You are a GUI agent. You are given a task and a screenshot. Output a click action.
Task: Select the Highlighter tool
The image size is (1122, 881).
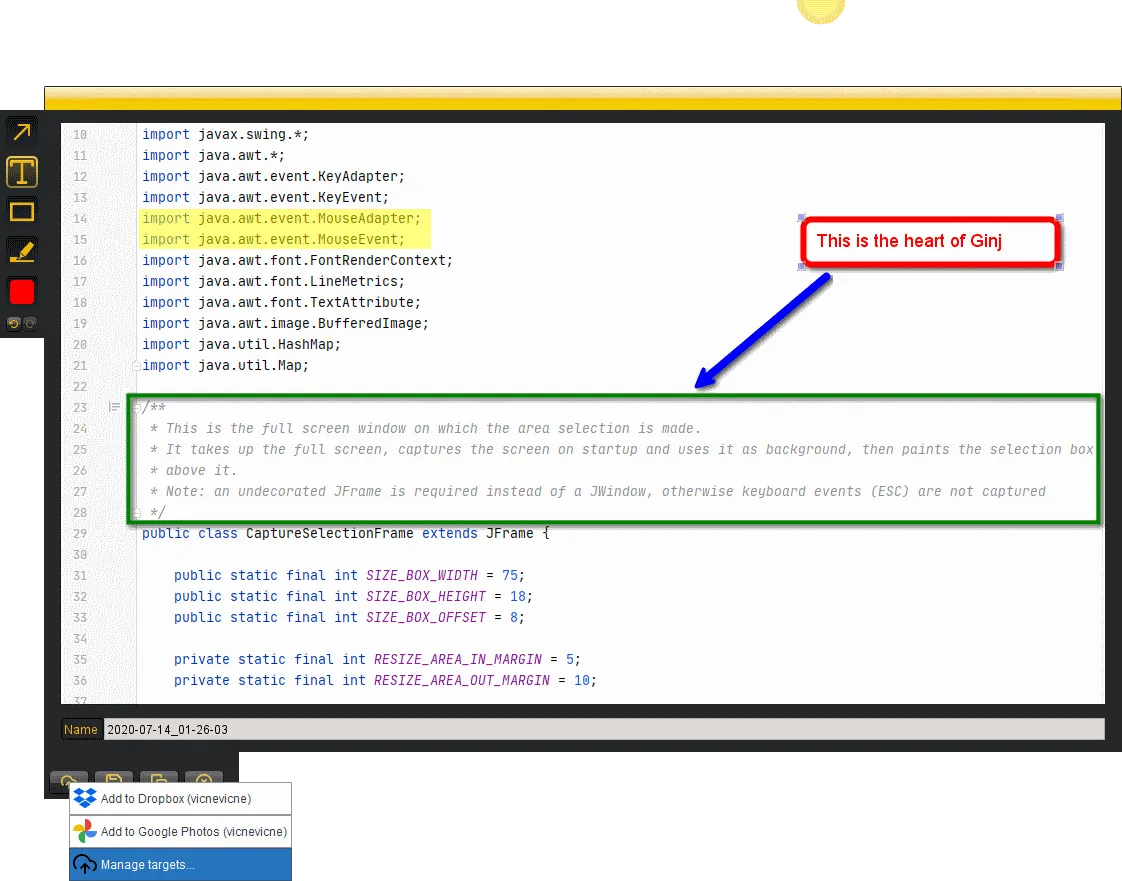point(22,251)
